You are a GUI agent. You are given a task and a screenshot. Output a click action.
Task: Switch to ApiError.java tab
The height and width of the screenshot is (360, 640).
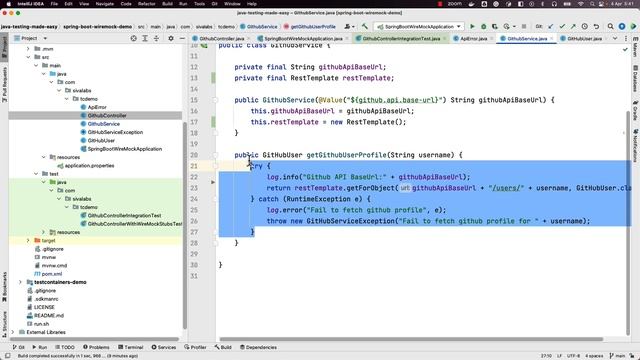[473, 38]
